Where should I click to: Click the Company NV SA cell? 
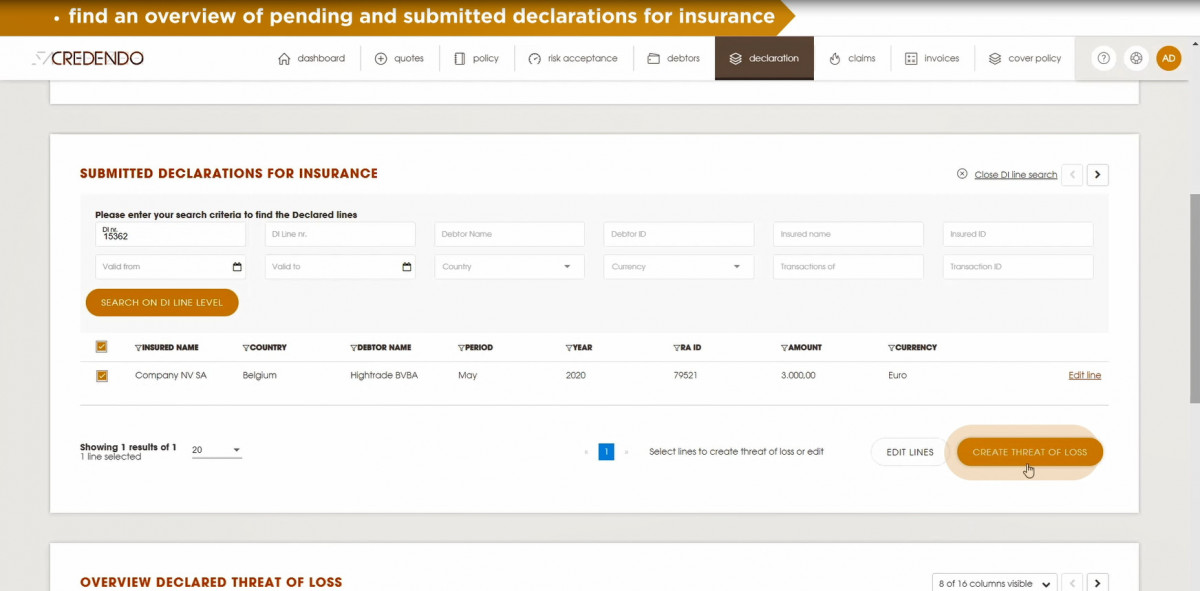pos(171,376)
